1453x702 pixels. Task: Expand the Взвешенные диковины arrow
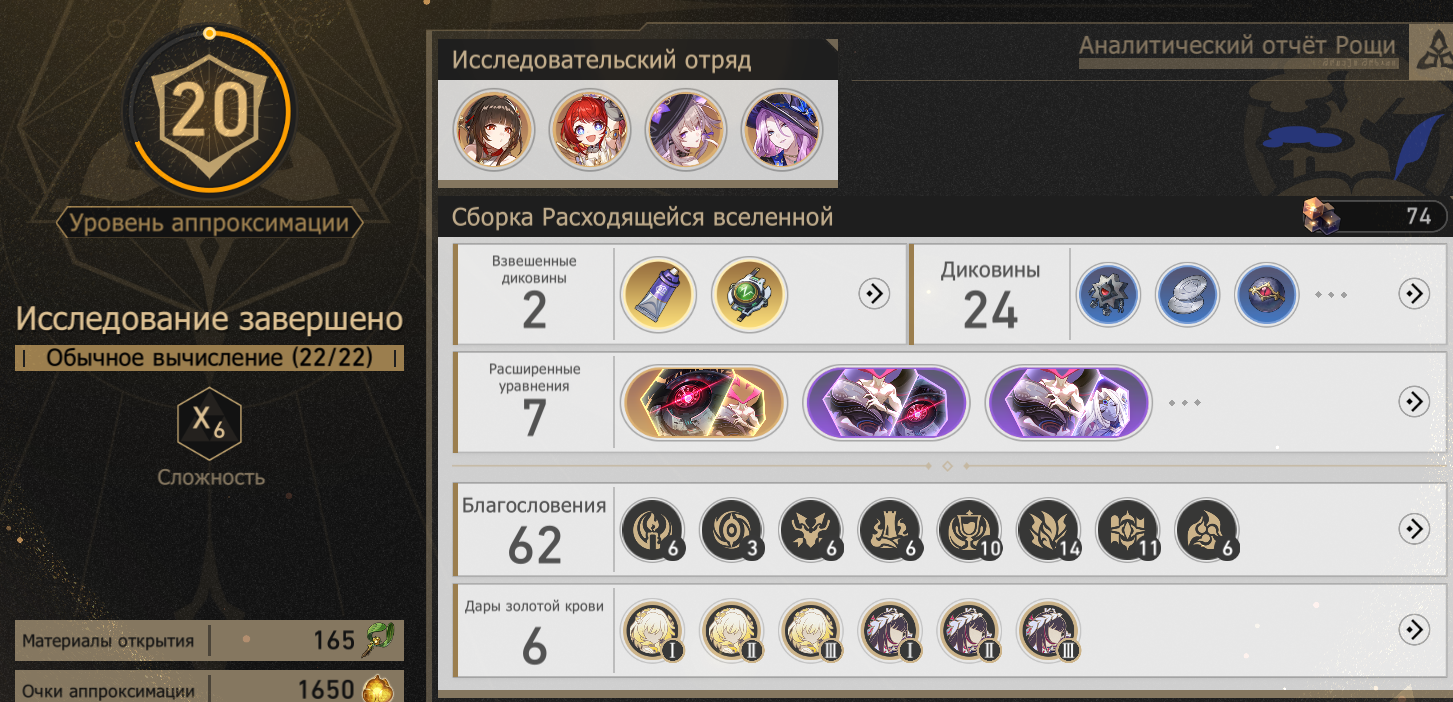coord(875,293)
